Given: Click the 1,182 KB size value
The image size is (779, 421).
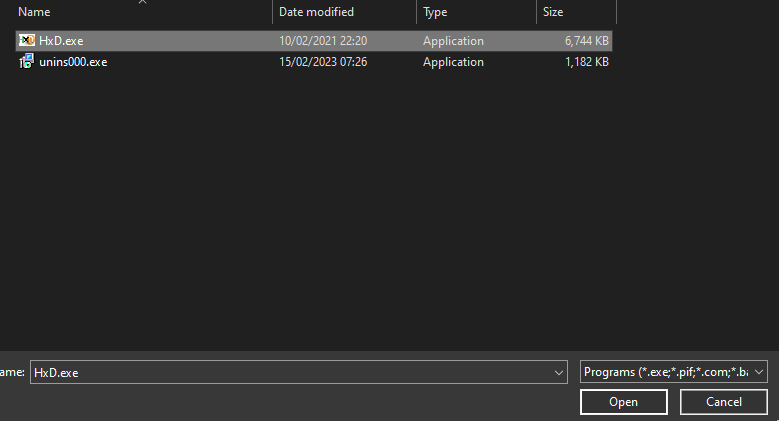Looking at the screenshot, I should coord(587,62).
